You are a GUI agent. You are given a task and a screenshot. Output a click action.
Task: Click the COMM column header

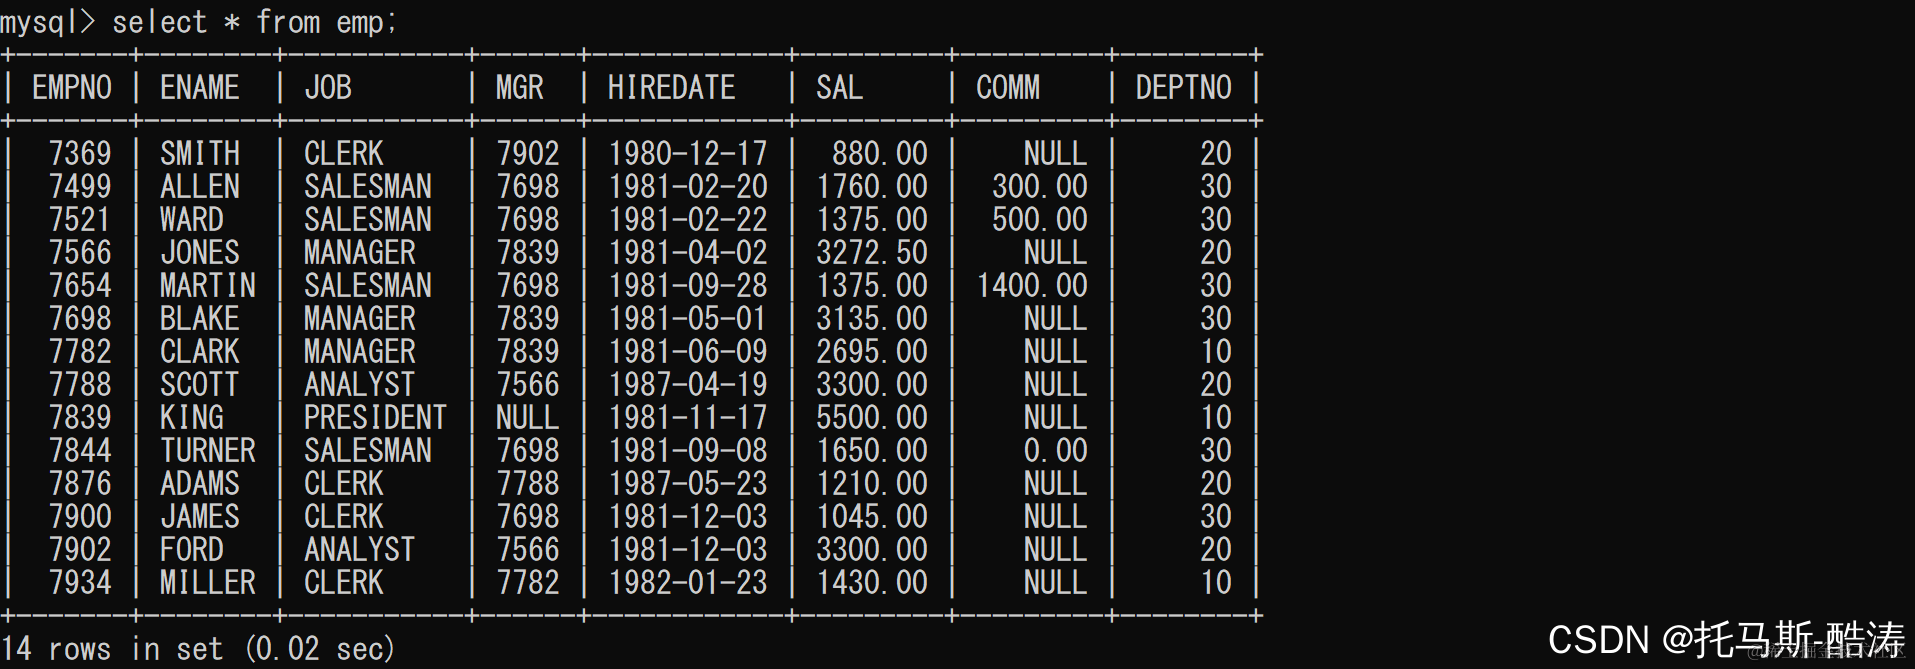coord(1008,88)
